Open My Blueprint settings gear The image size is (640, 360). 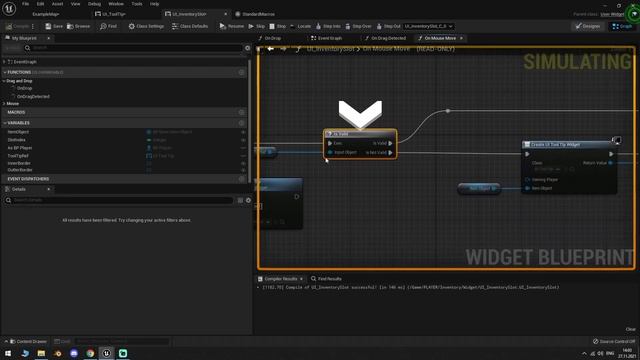click(247, 48)
